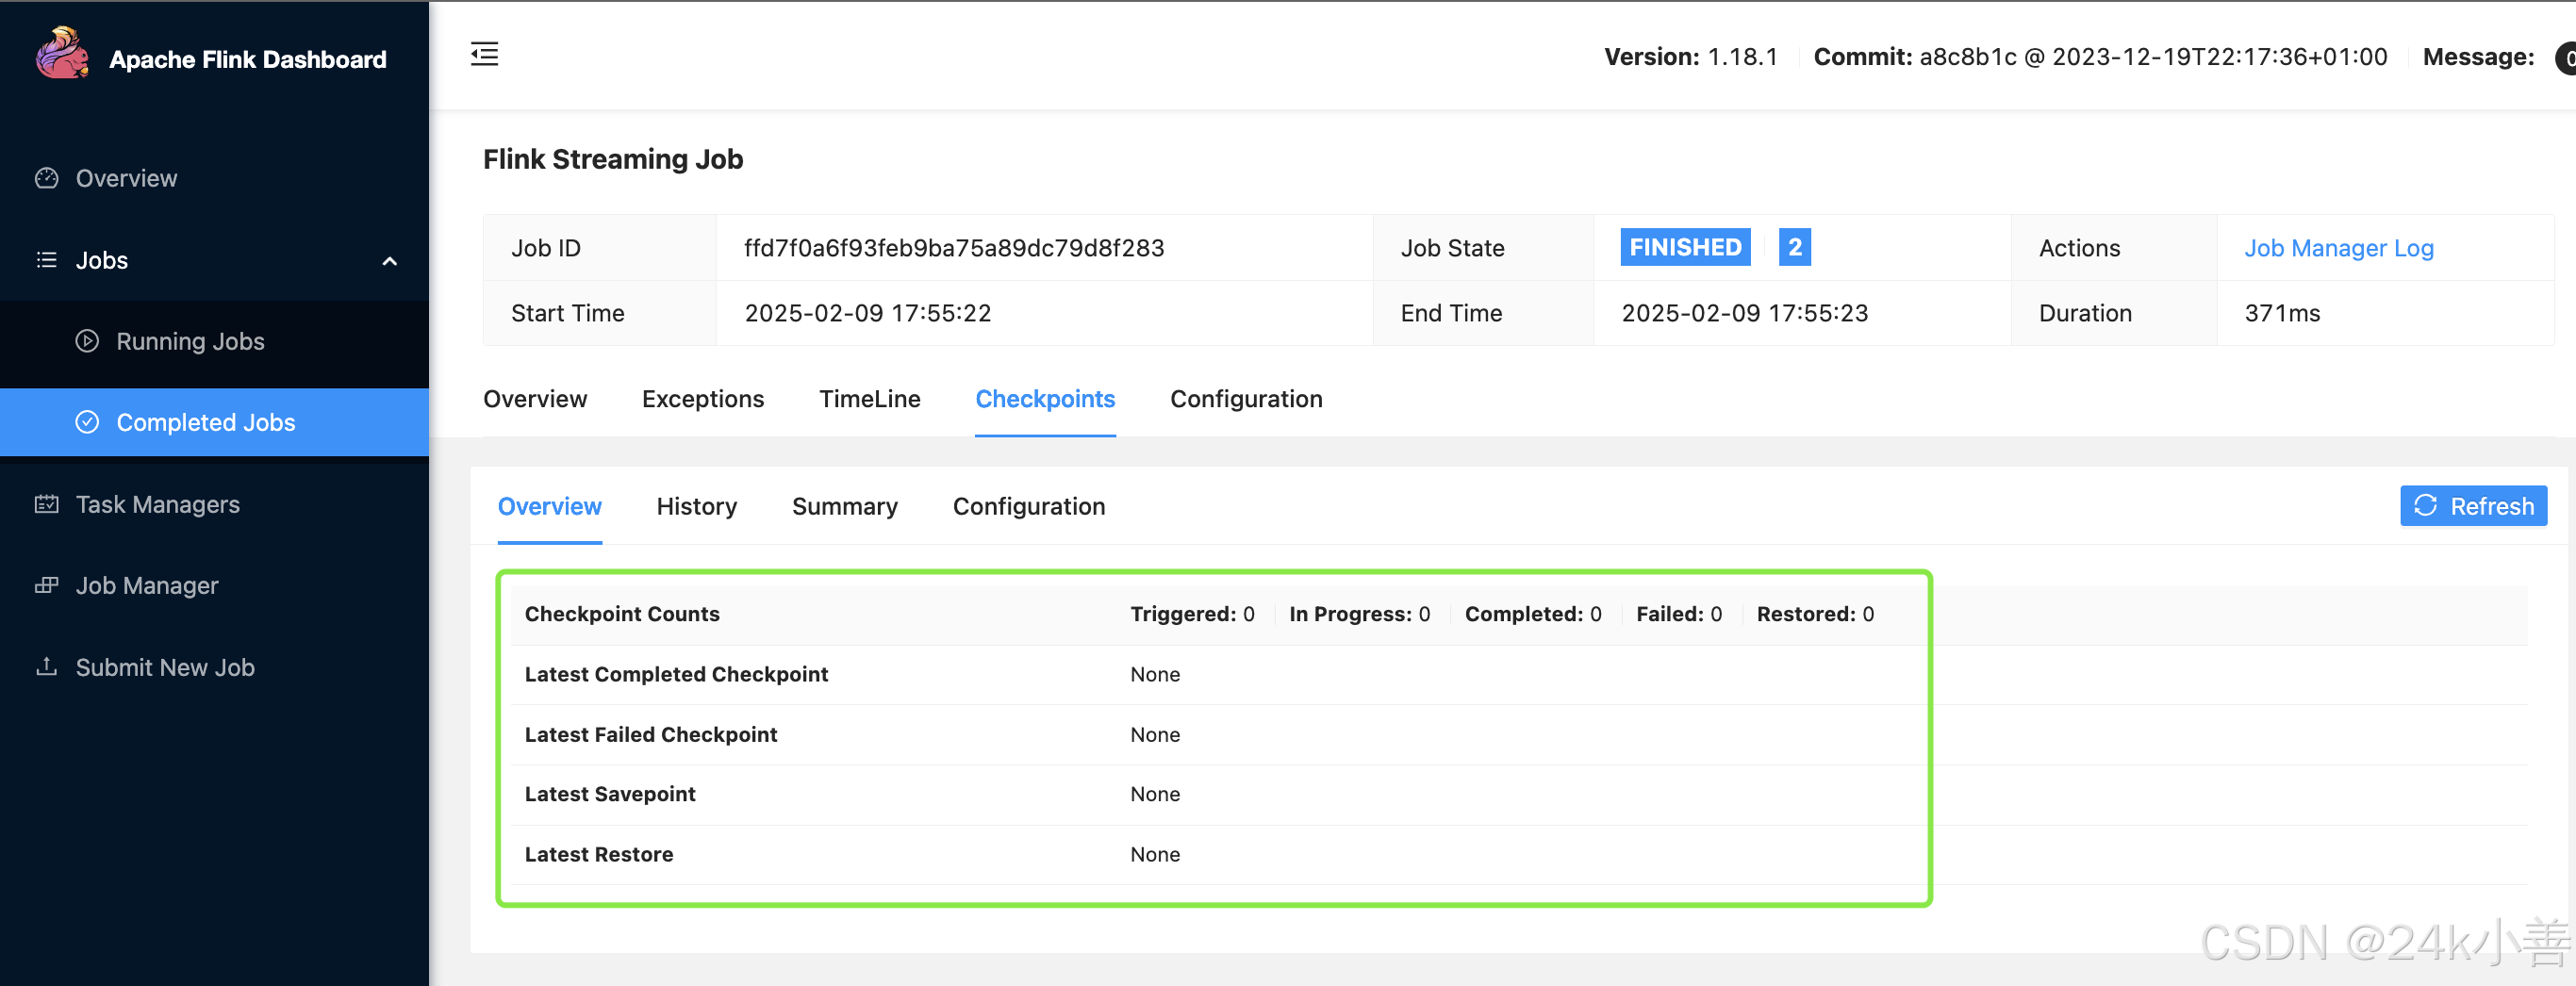Click the Restored: 0 count

(x=1815, y=614)
